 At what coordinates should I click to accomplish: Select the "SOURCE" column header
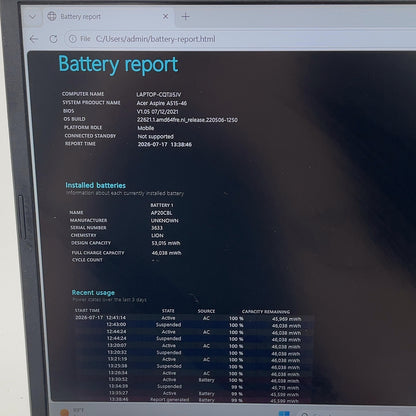[x=206, y=311]
